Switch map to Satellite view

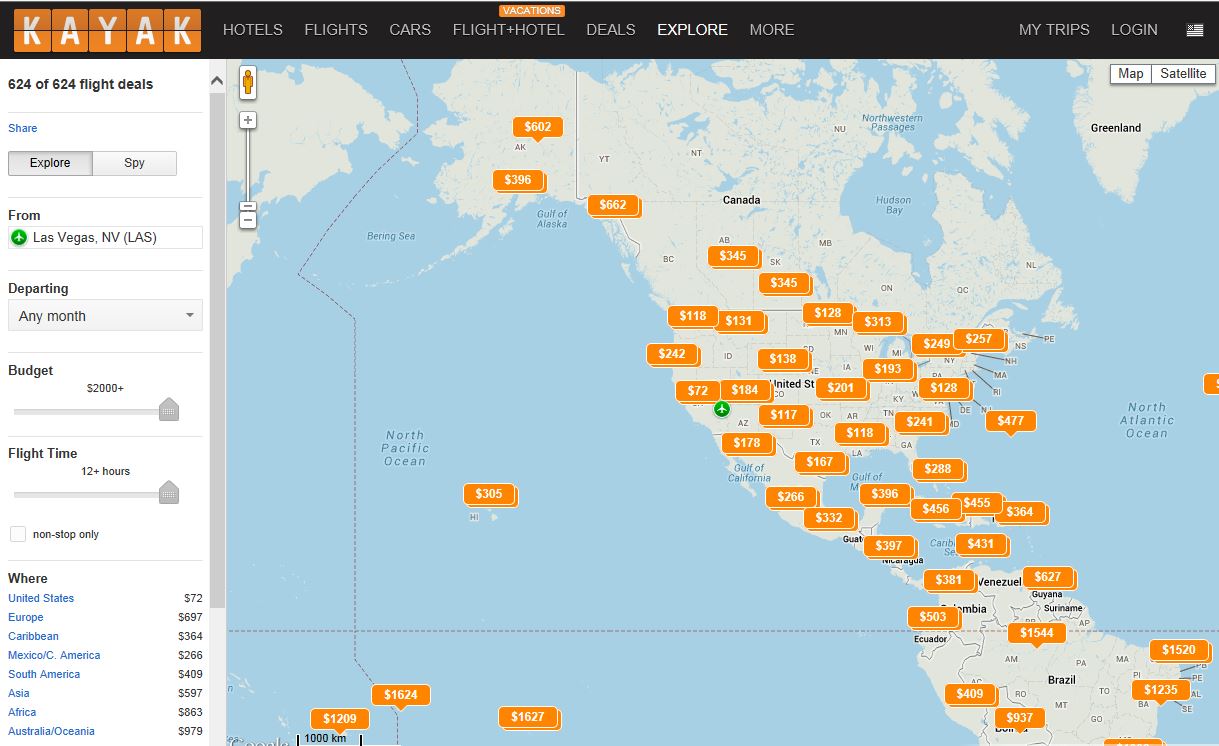pos(1183,74)
